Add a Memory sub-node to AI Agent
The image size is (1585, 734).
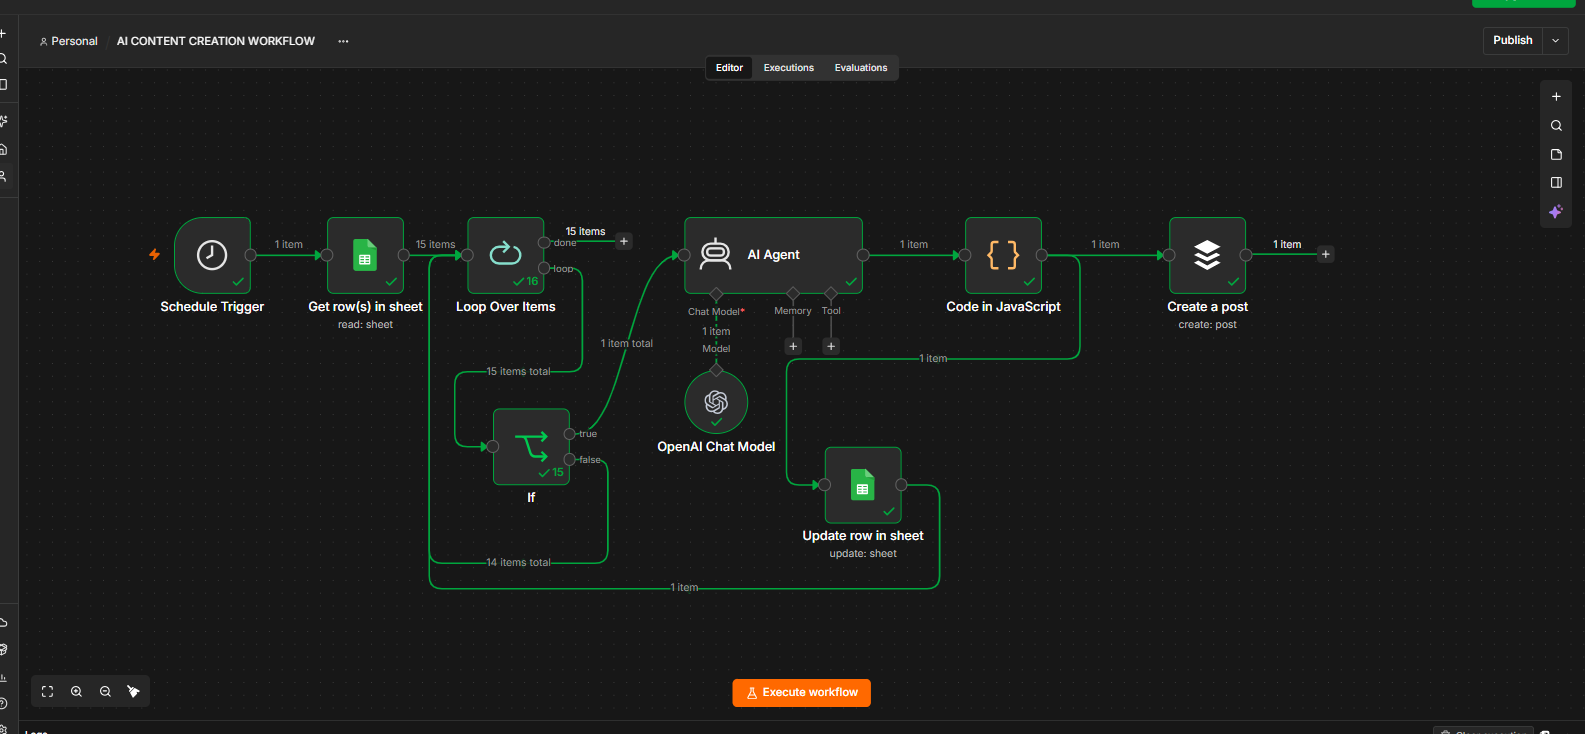click(x=793, y=346)
